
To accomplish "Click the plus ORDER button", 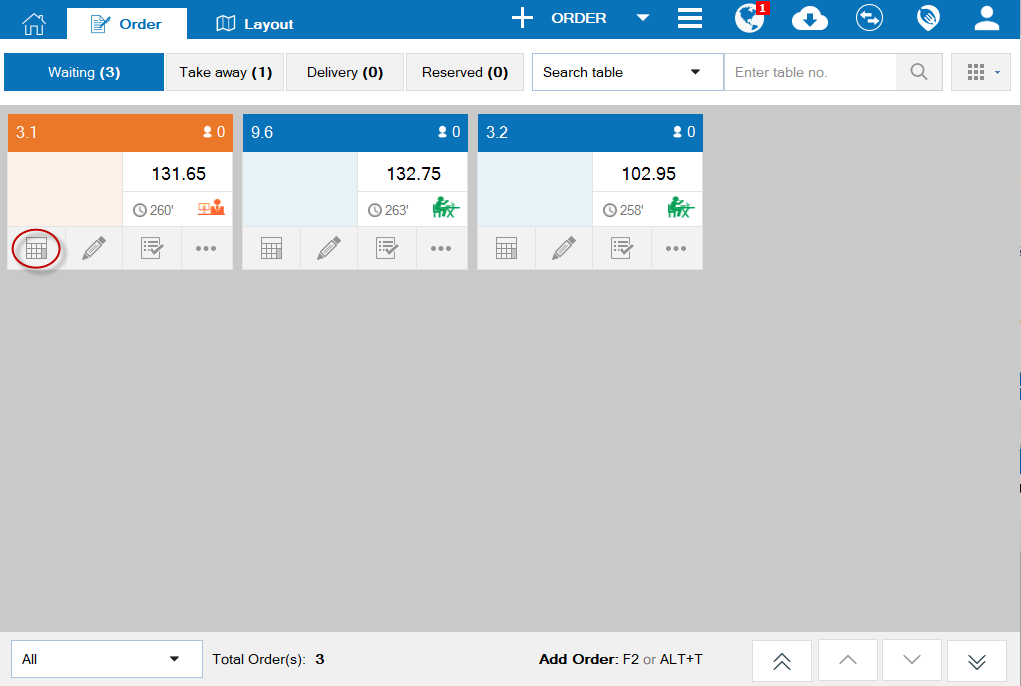I will [x=559, y=18].
